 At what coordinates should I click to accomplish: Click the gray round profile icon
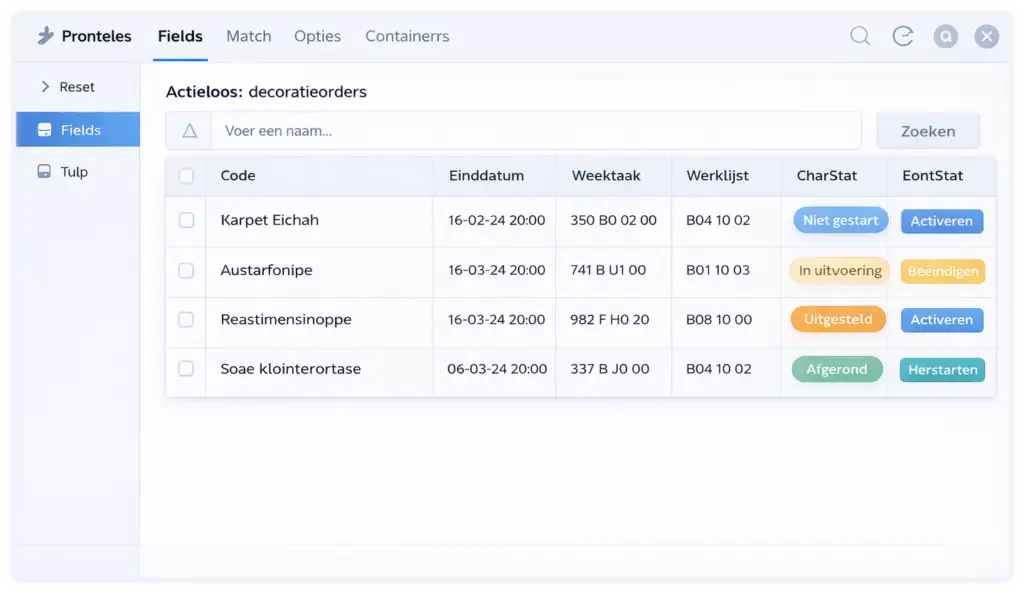pos(945,37)
